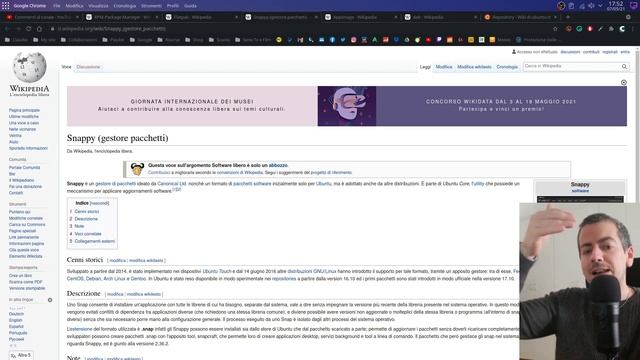
Task: Open language settings gear in sidebar
Action: (x=50, y=300)
